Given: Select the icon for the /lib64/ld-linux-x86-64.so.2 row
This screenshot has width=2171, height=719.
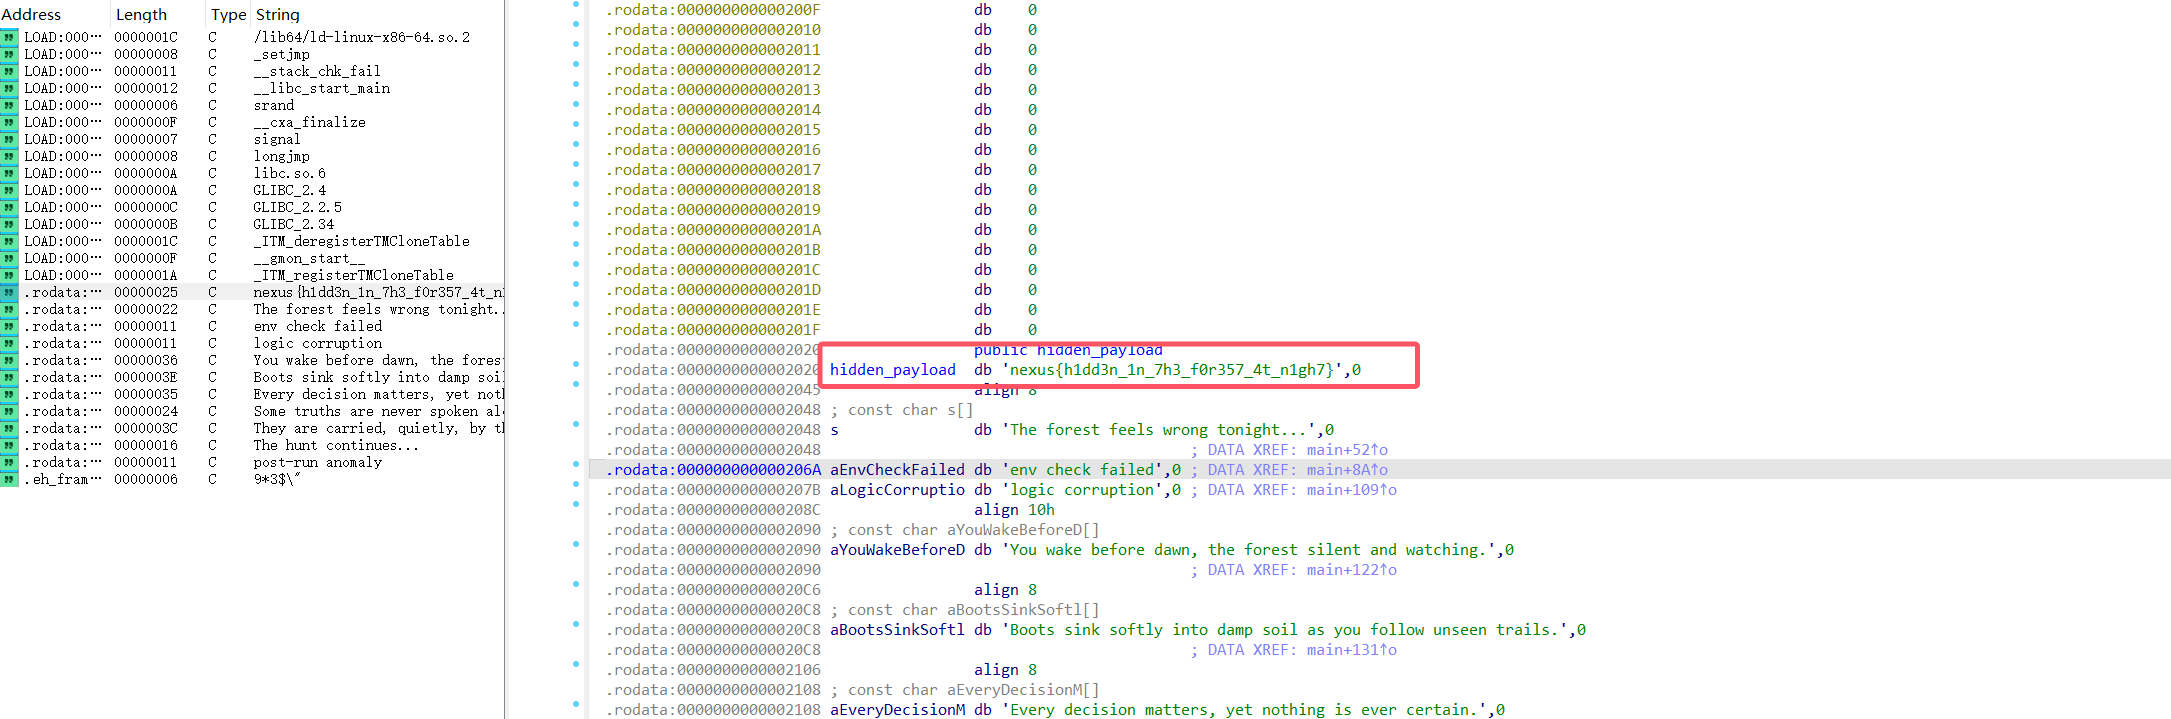Looking at the screenshot, I should pyautogui.click(x=9, y=37).
